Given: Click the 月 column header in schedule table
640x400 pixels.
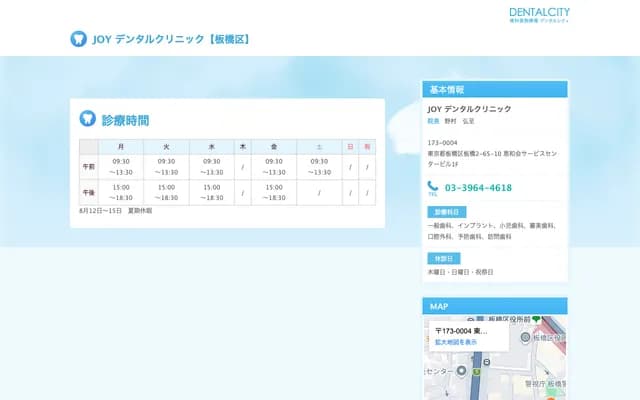Looking at the screenshot, I should 121,147.
